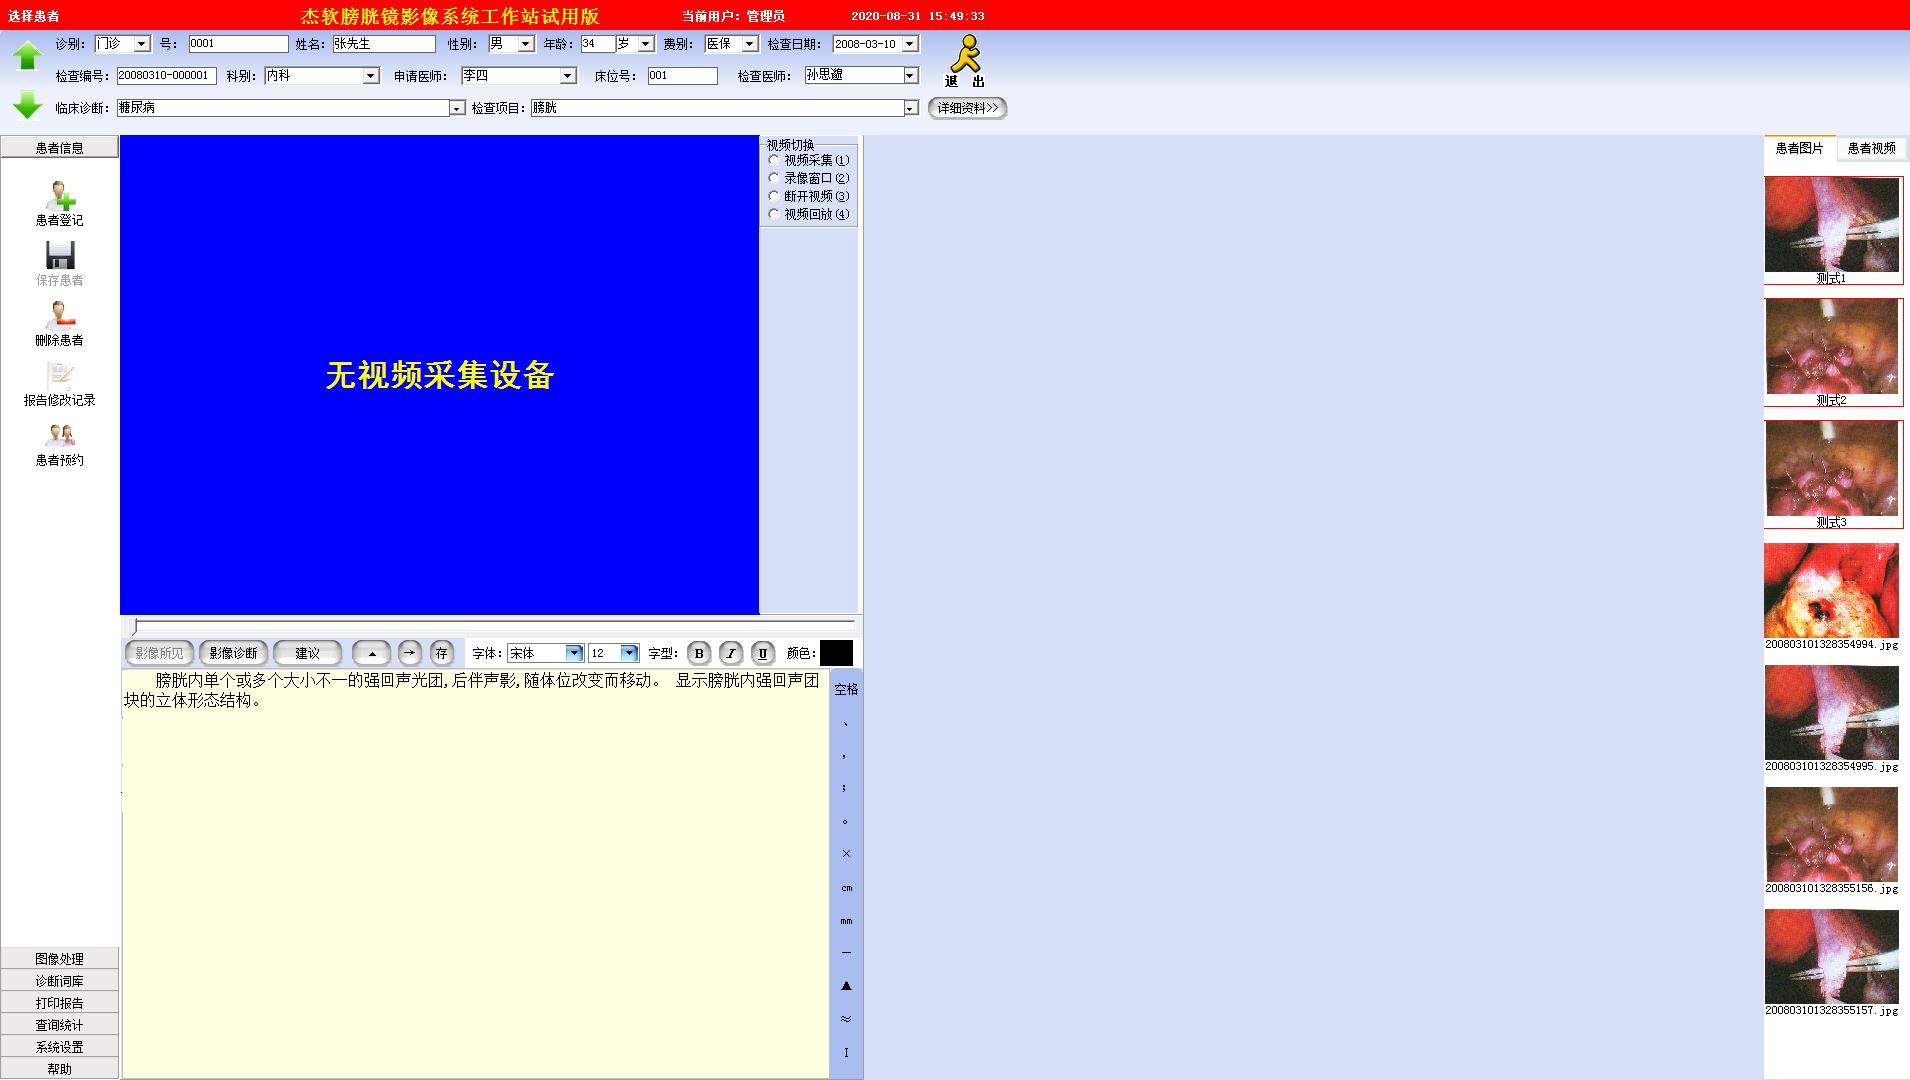Expand the 临床诊断 dropdown
Image resolution: width=1910 pixels, height=1080 pixels.
(457, 108)
